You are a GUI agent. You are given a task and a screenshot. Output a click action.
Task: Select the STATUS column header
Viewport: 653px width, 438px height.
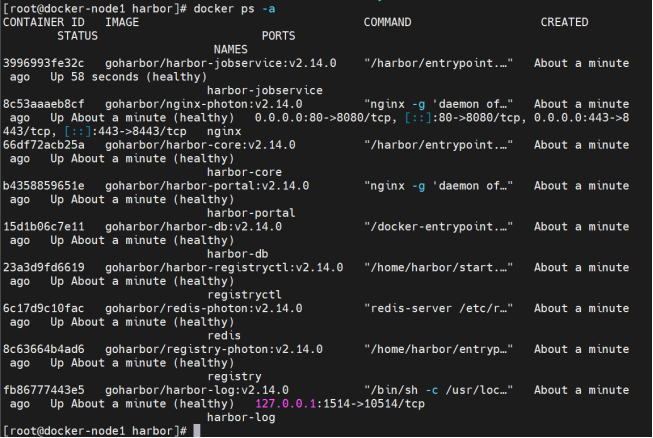coord(77,36)
